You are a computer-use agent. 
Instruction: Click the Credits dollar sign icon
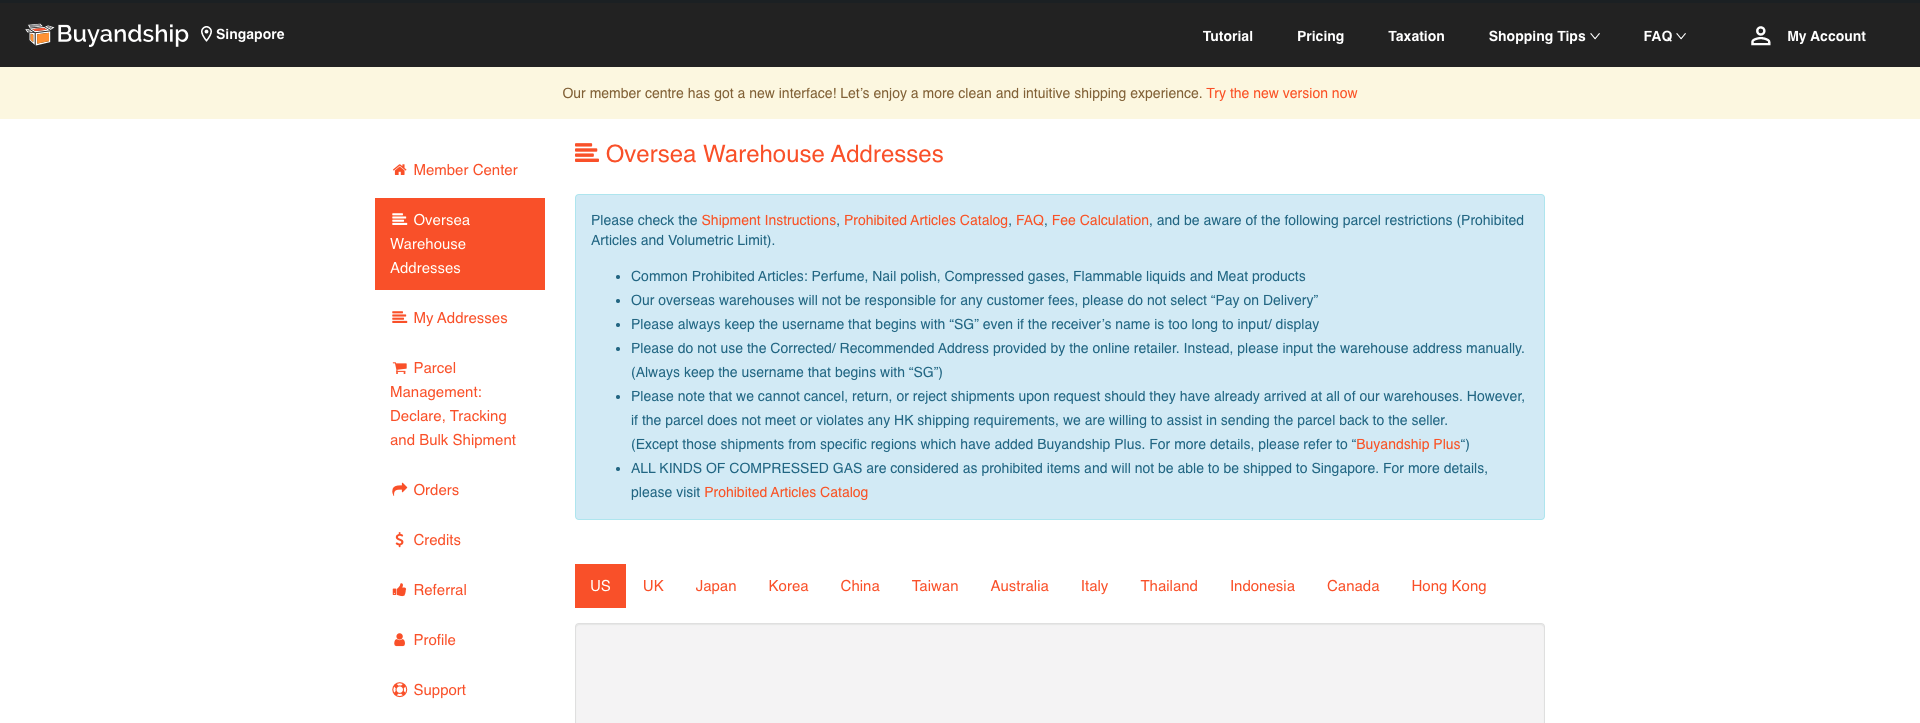[399, 540]
